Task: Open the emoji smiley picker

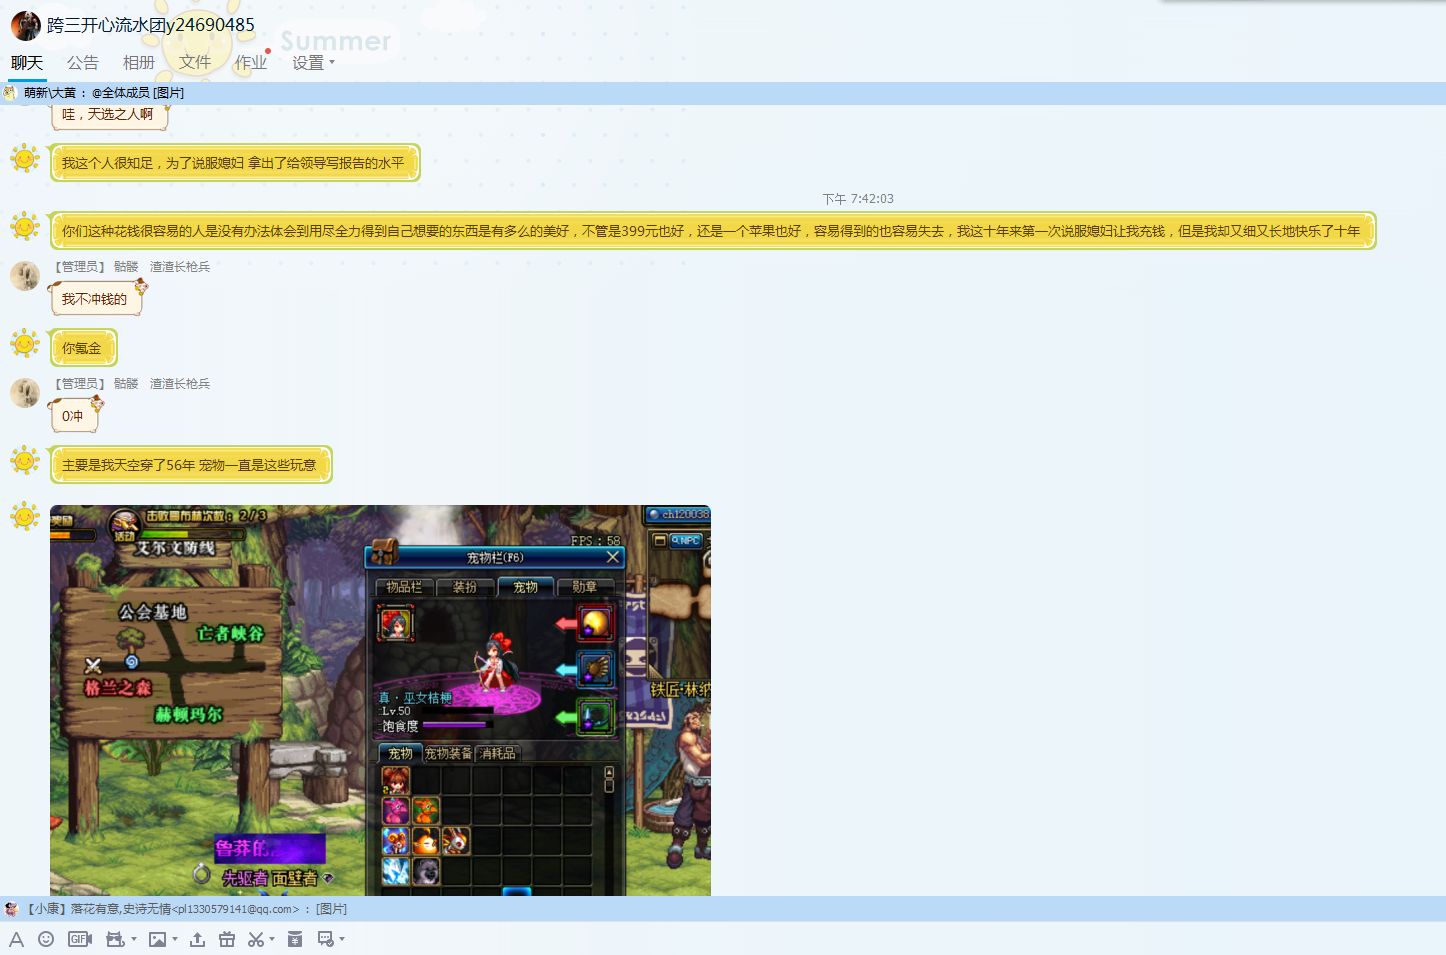Action: click(x=46, y=939)
